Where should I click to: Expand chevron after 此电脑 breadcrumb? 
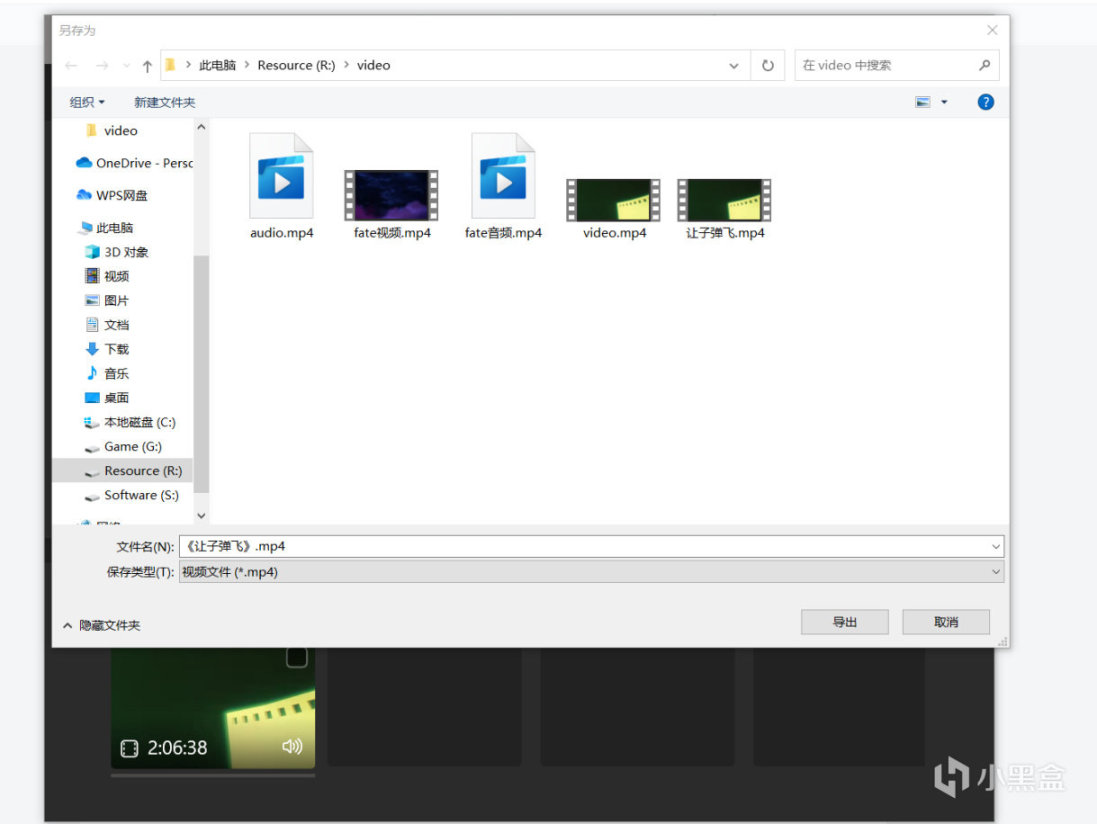click(x=247, y=65)
